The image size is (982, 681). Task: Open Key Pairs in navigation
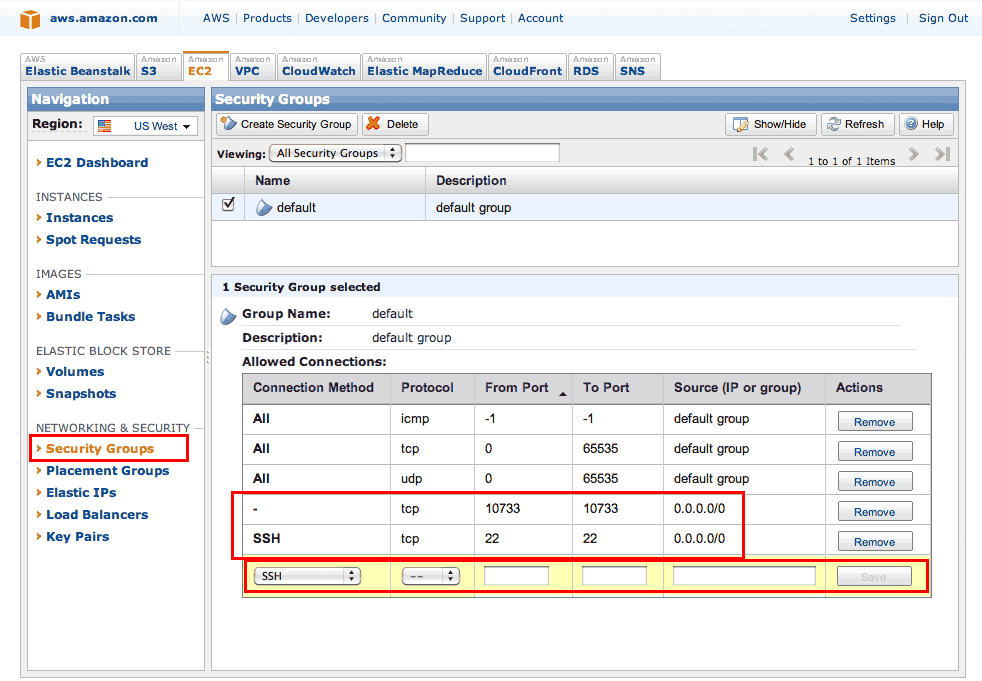78,536
